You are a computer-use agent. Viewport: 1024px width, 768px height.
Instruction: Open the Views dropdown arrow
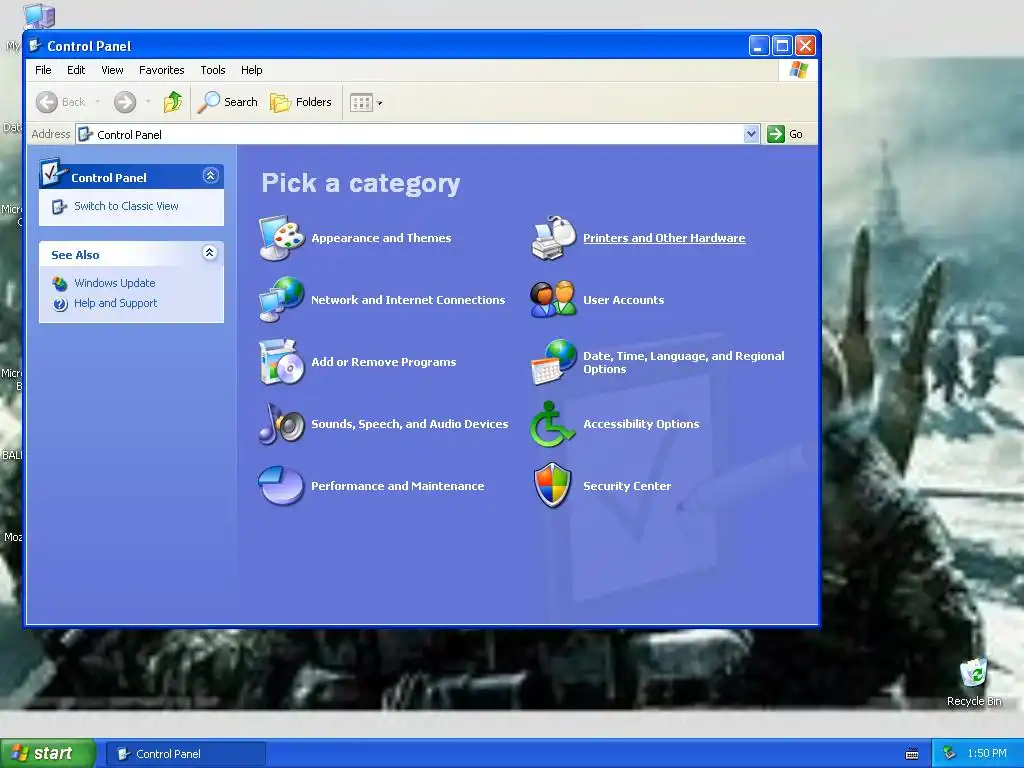click(379, 103)
